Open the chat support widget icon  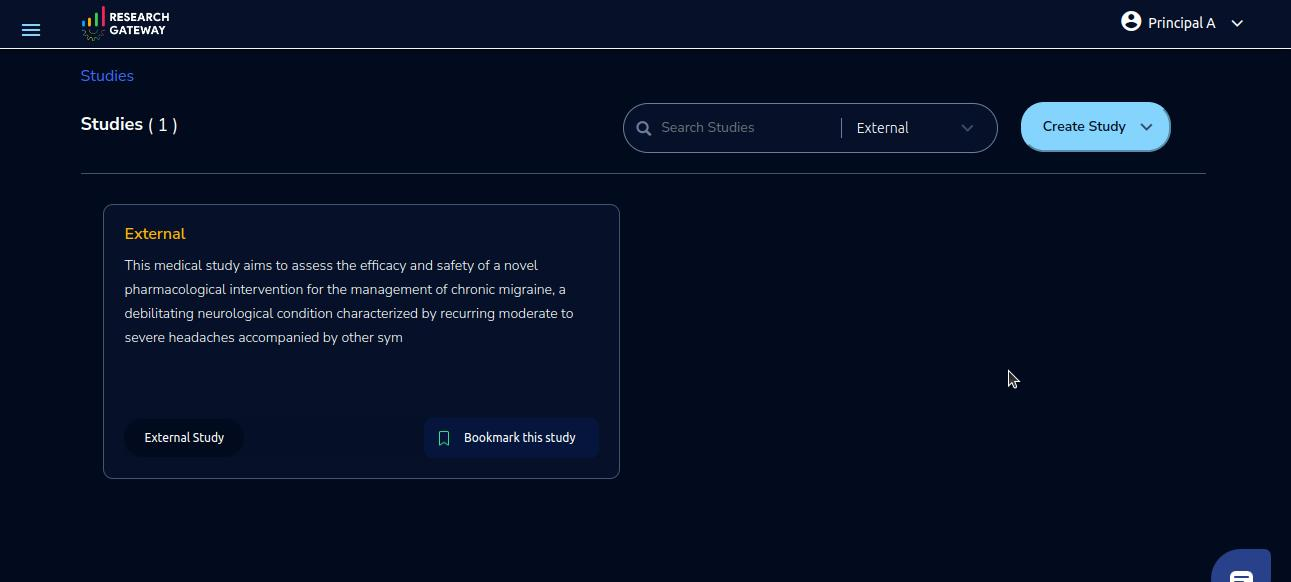(1241, 571)
